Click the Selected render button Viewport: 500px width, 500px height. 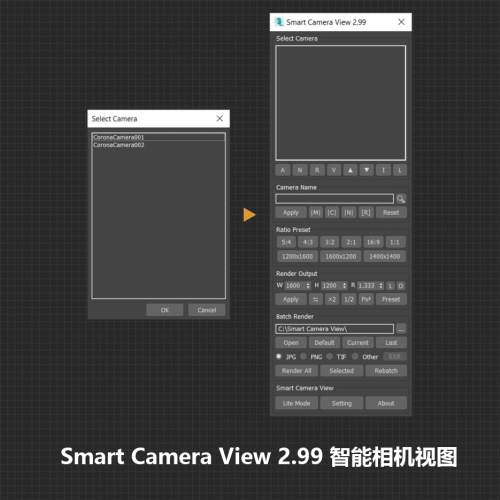pyautogui.click(x=341, y=371)
